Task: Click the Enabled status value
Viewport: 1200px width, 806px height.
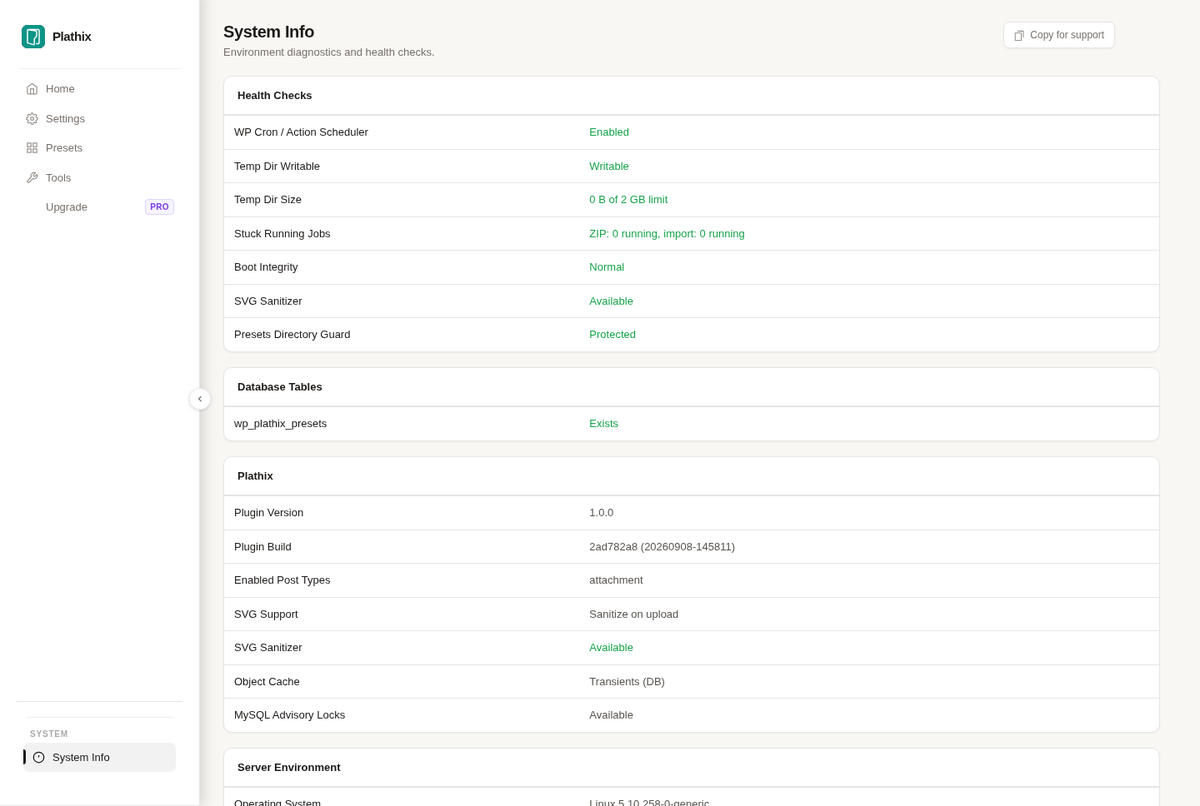Action: tap(609, 132)
